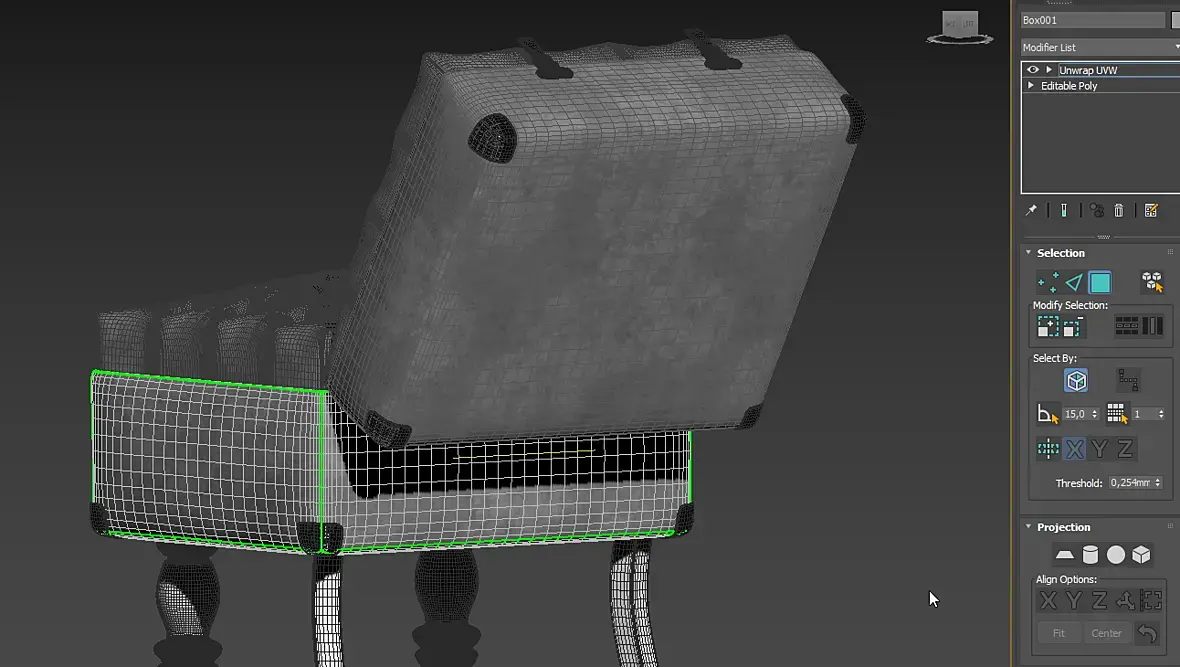Toggle Select by Material ID icon
The width and height of the screenshot is (1180, 667).
point(1116,414)
